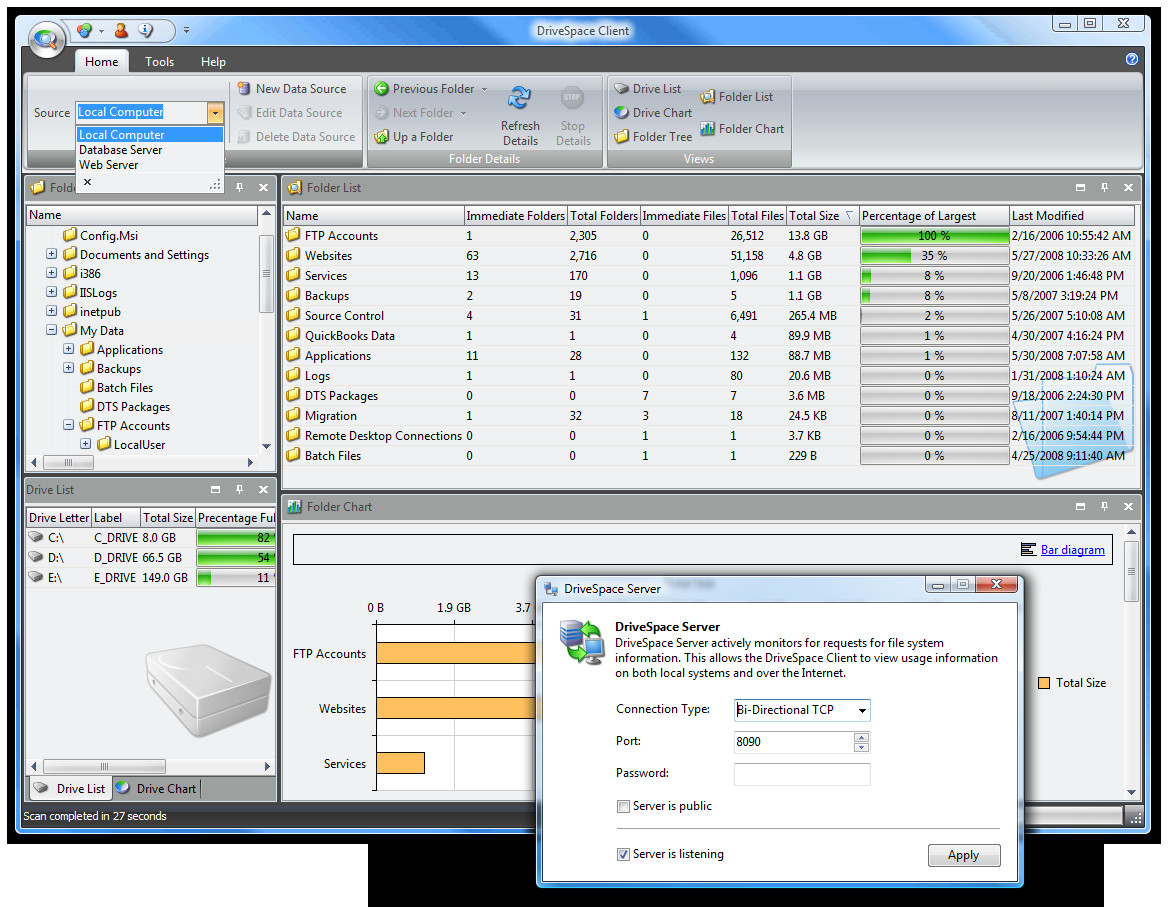Click the Folder Tree vertical scrollbar thumb

266,274
